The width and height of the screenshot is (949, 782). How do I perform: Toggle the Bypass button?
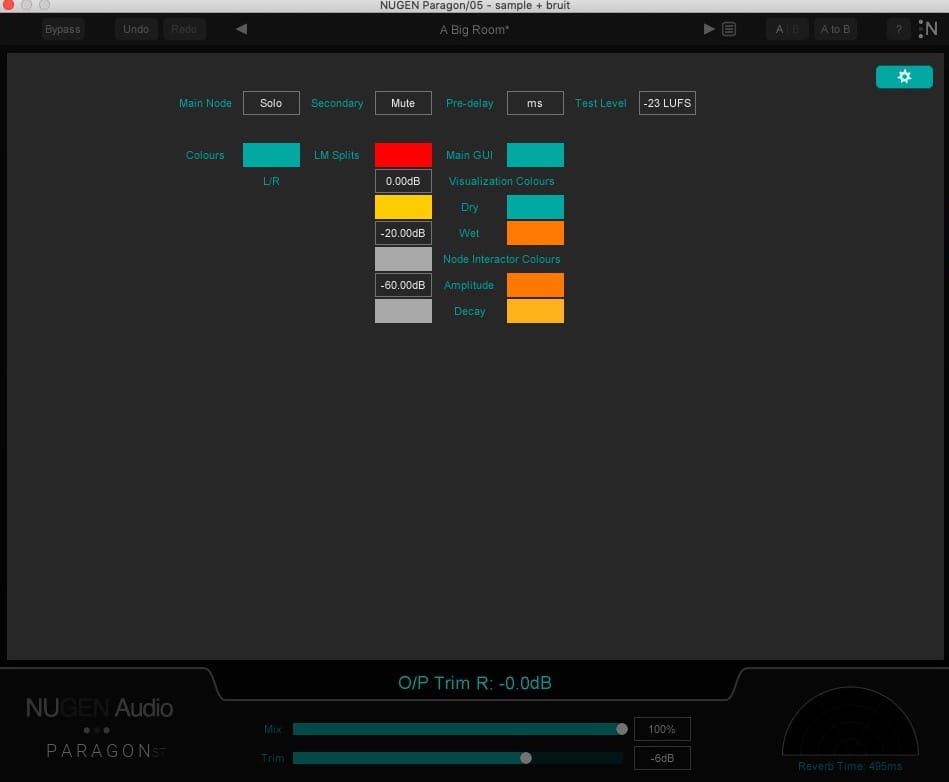point(63,29)
